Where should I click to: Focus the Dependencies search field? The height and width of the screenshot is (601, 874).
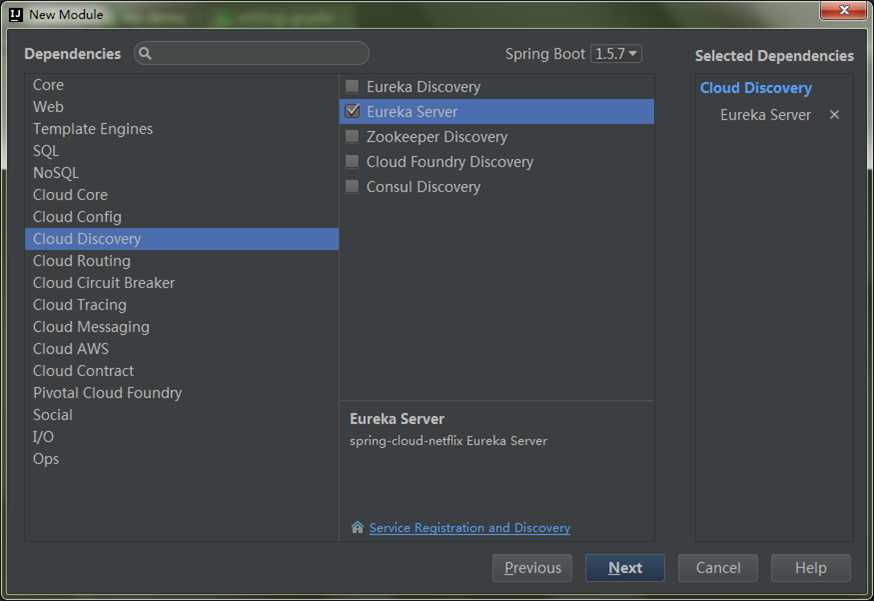(251, 54)
